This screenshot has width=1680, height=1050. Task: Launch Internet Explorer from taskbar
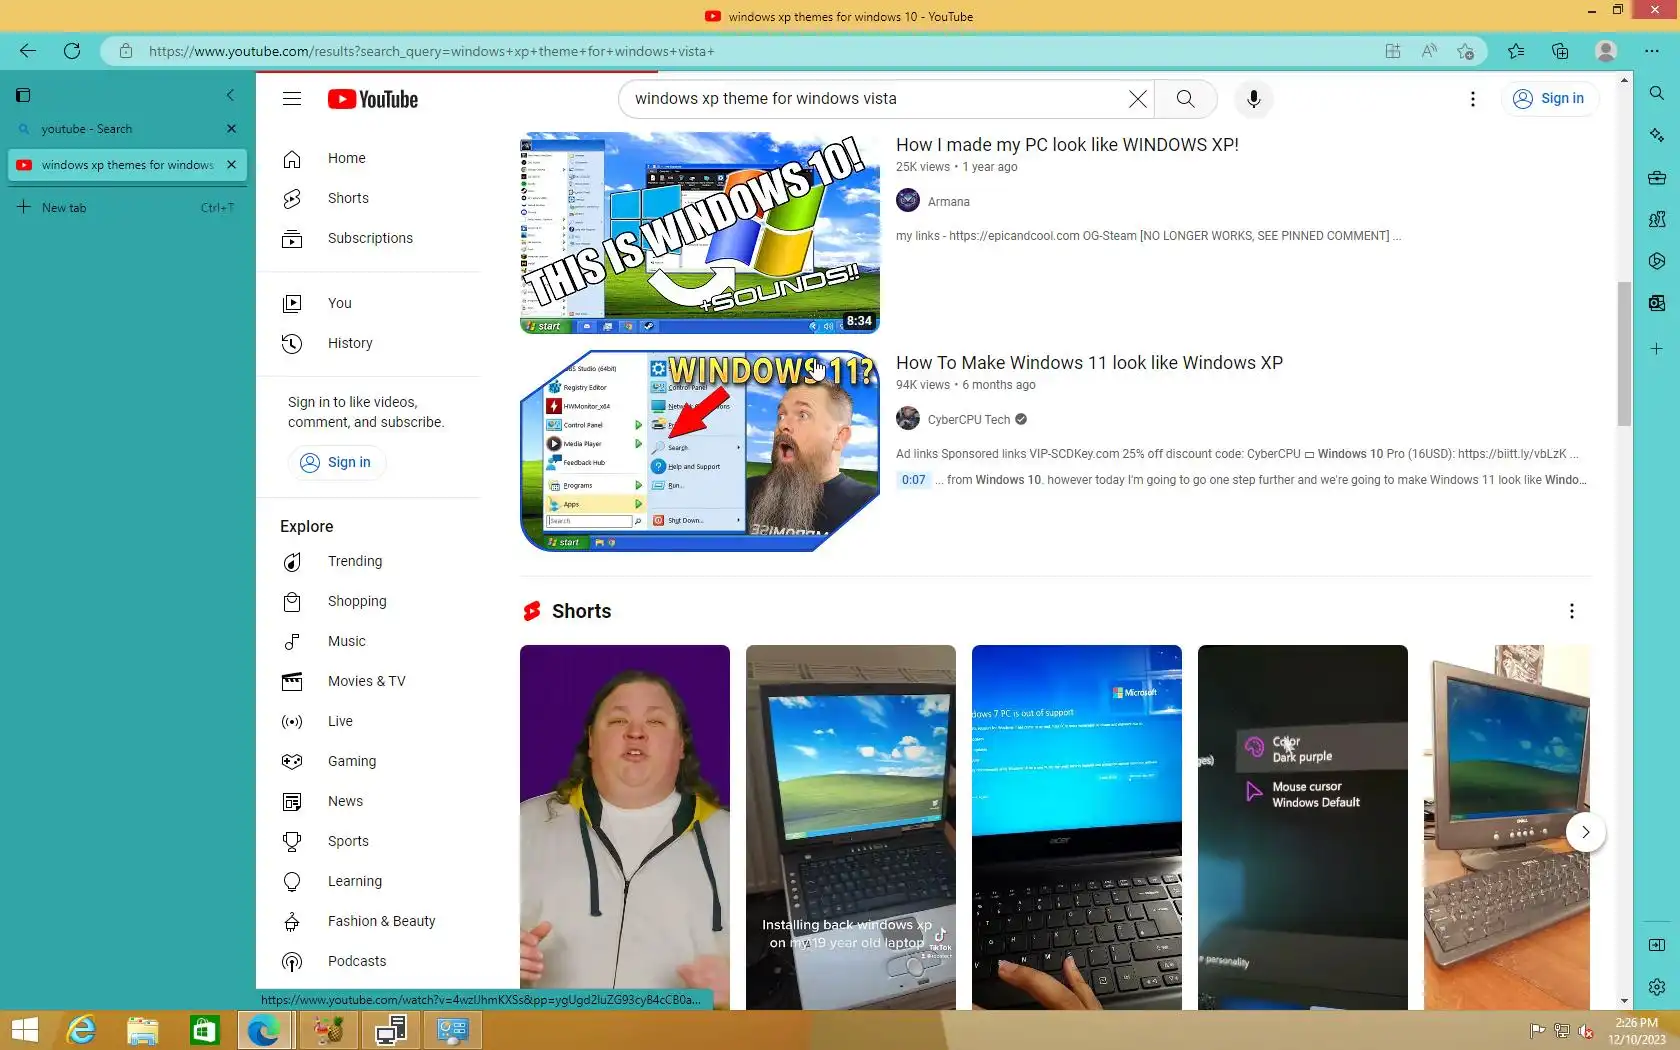[x=80, y=1030]
